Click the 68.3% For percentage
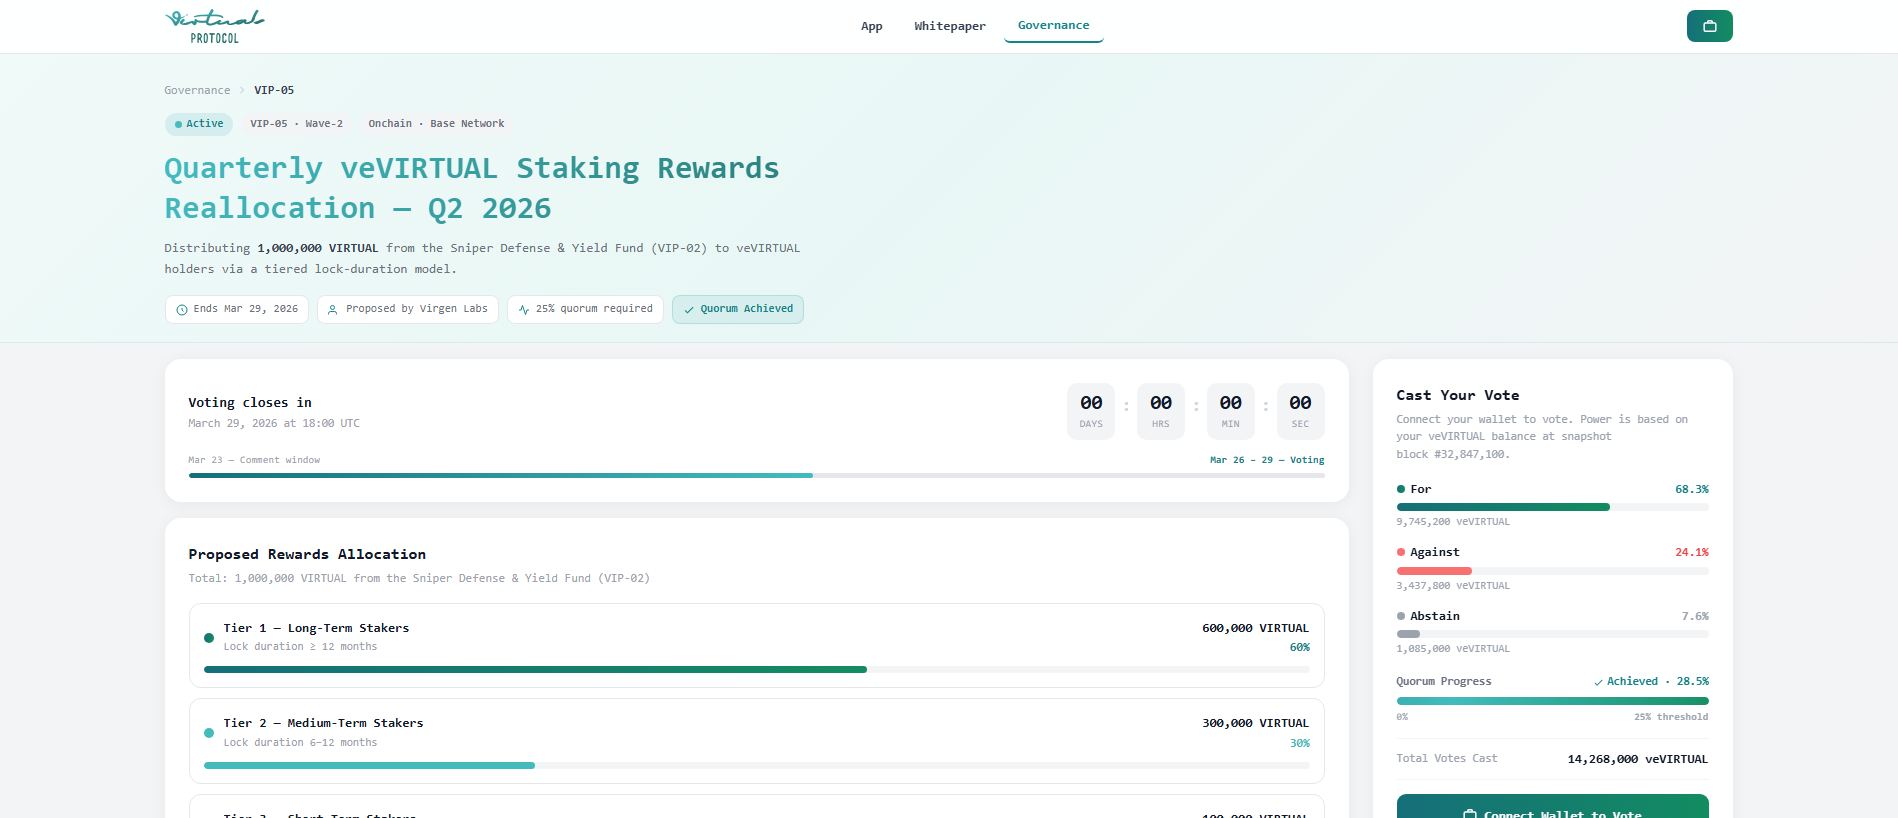 (x=1692, y=489)
